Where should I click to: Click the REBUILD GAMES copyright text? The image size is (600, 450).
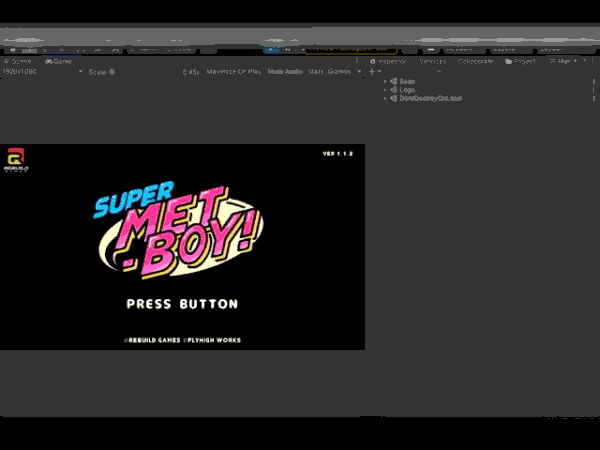(153, 340)
